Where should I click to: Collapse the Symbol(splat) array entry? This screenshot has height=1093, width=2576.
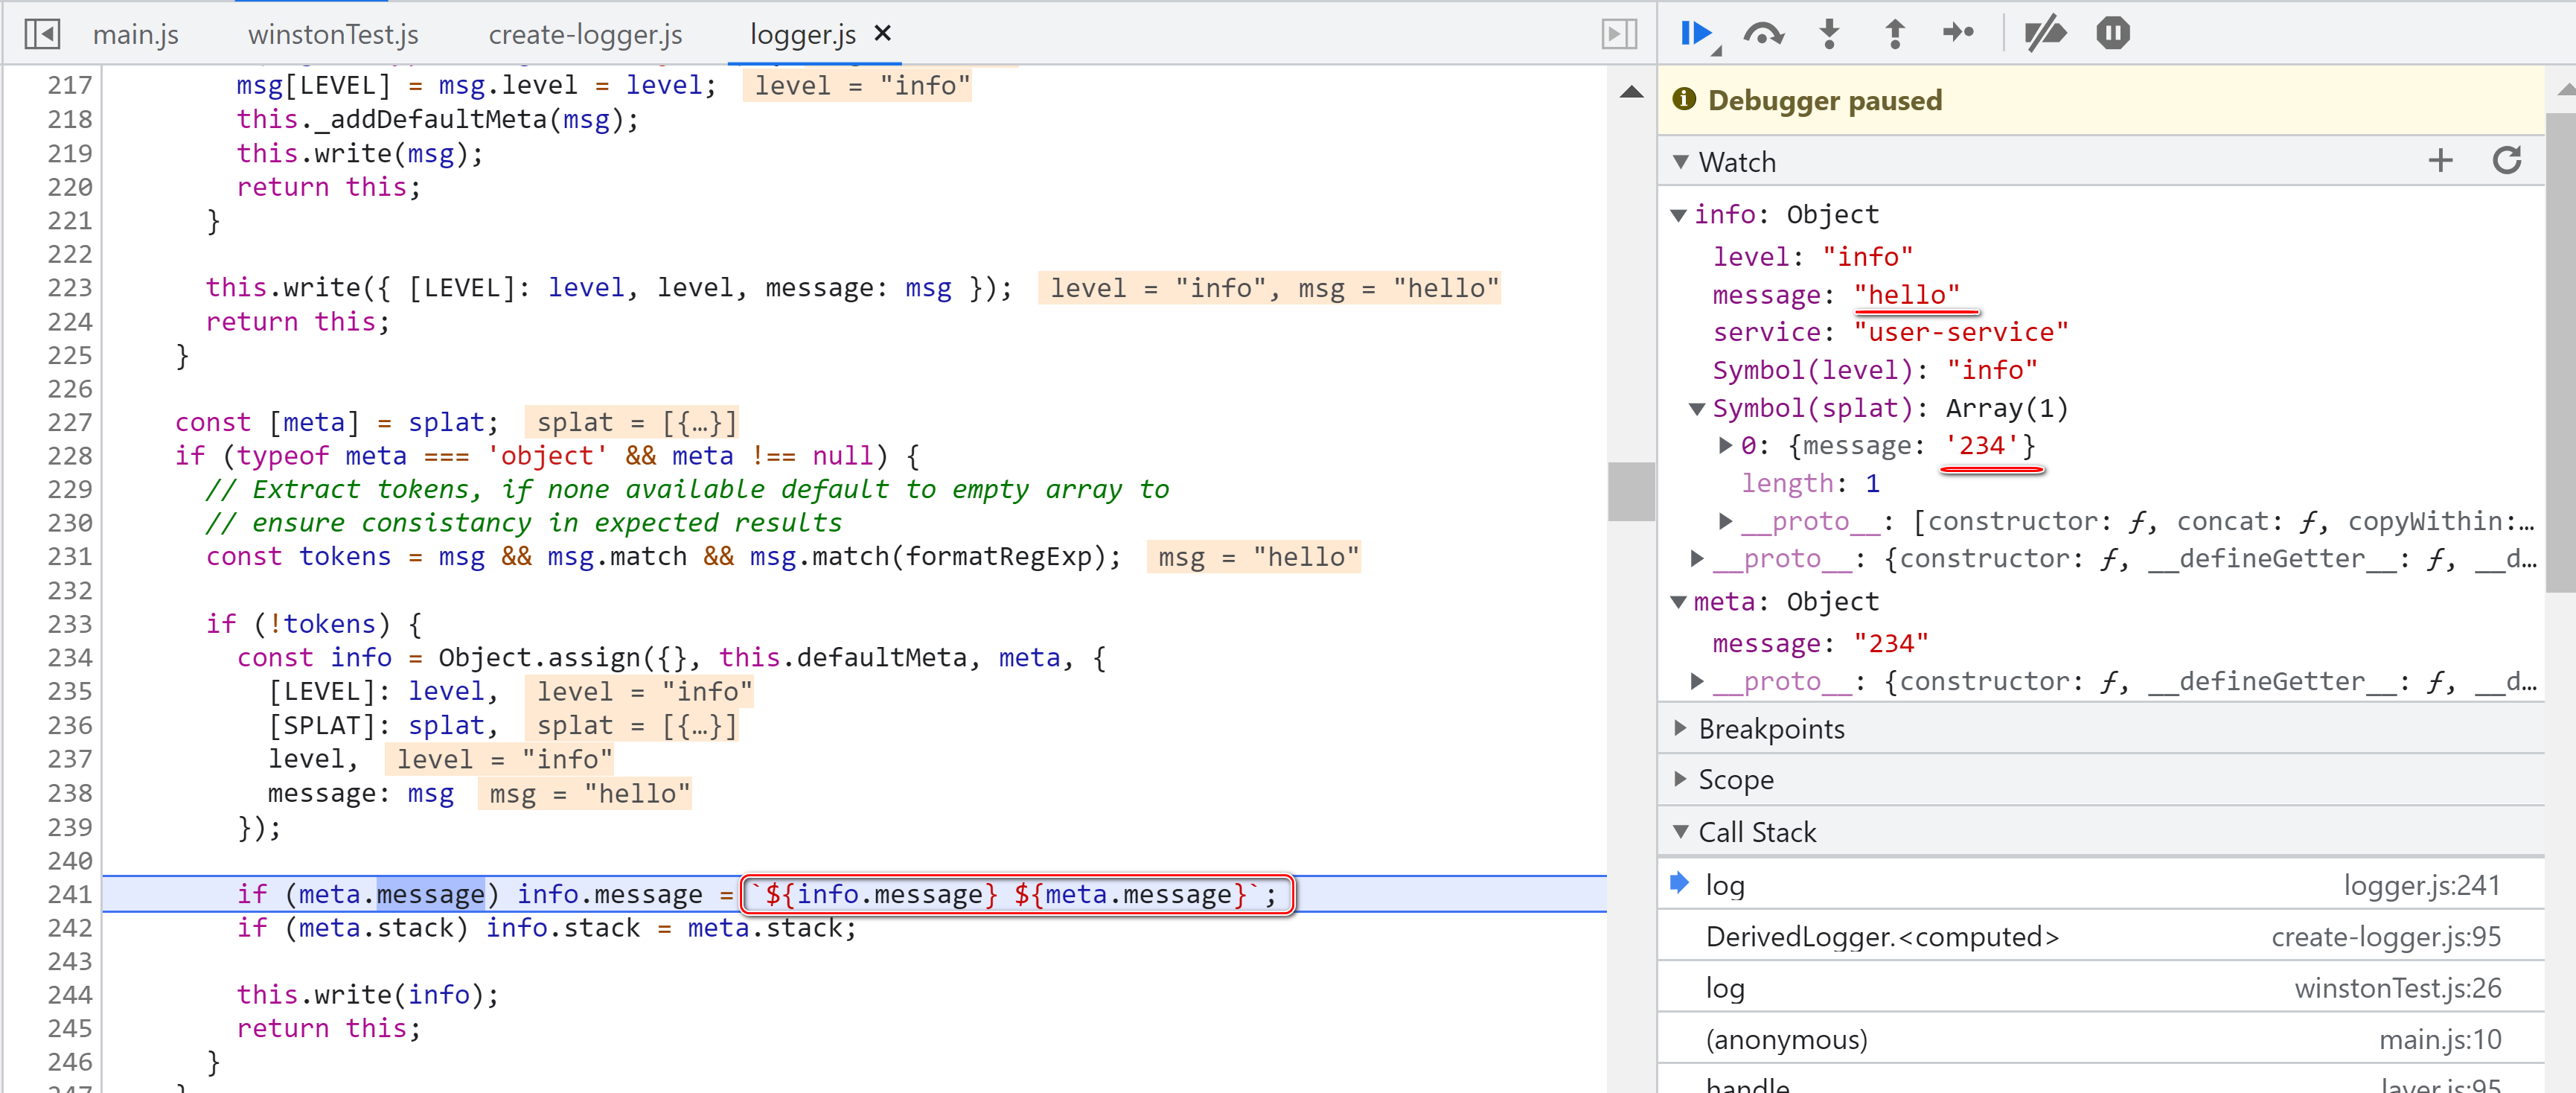[1697, 408]
